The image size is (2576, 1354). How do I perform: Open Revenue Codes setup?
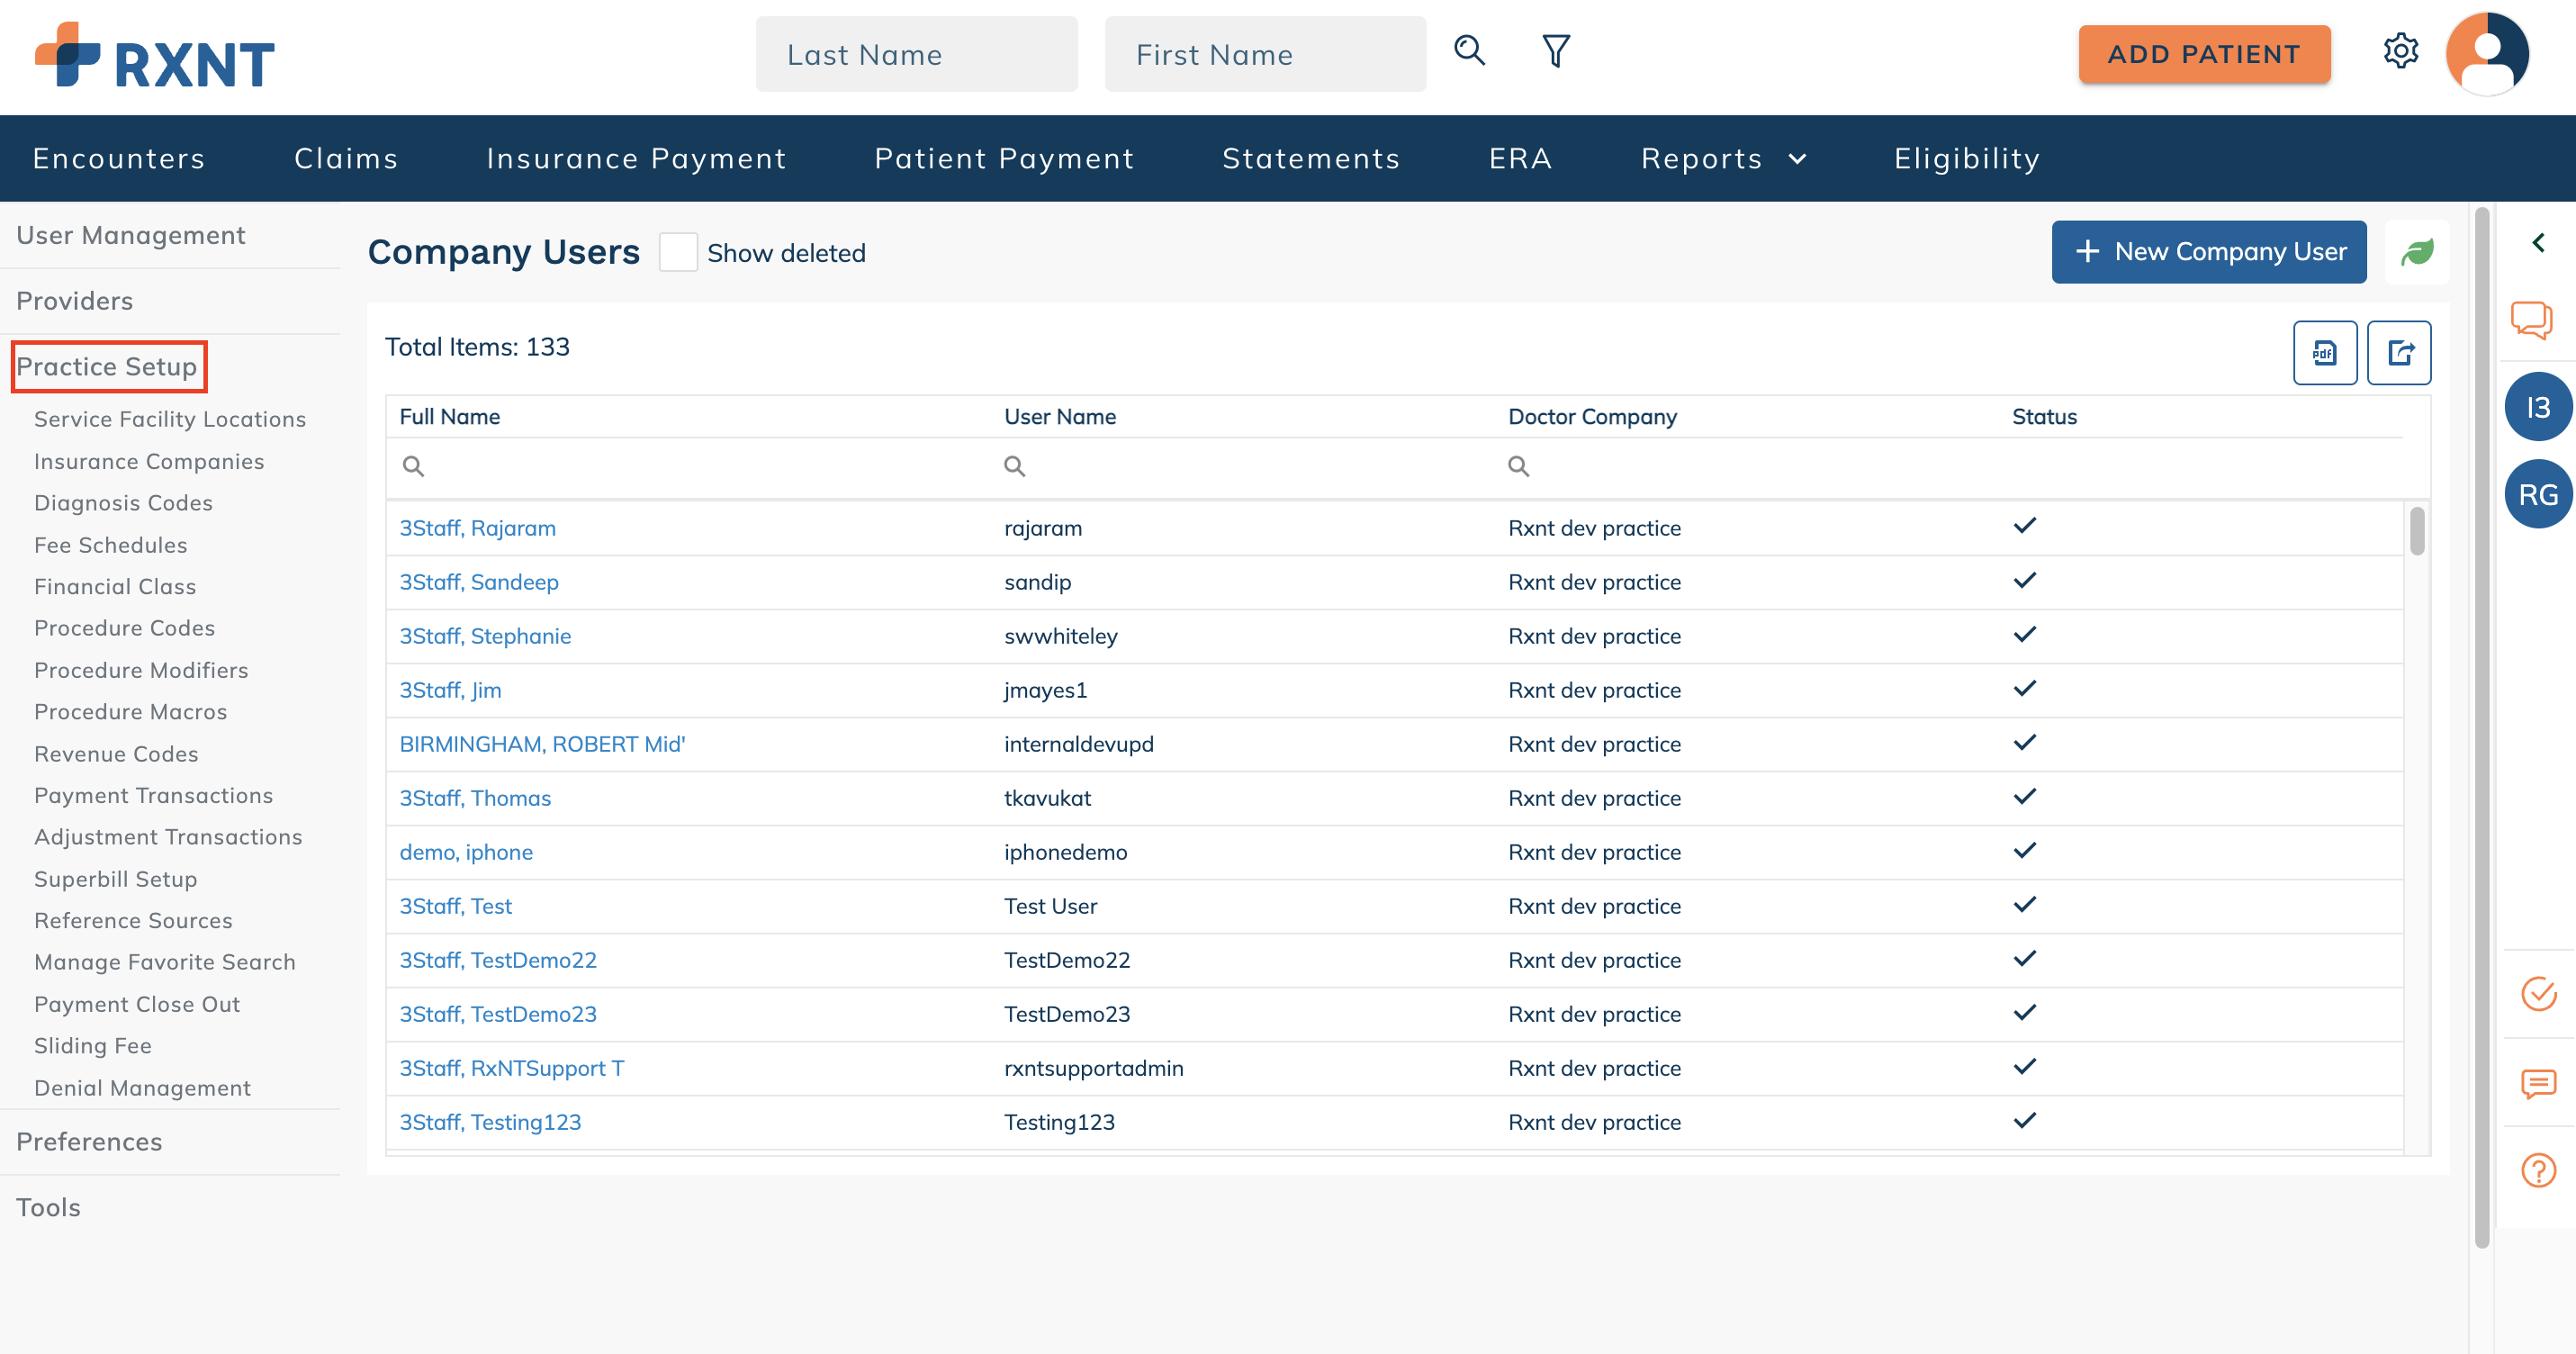[116, 754]
